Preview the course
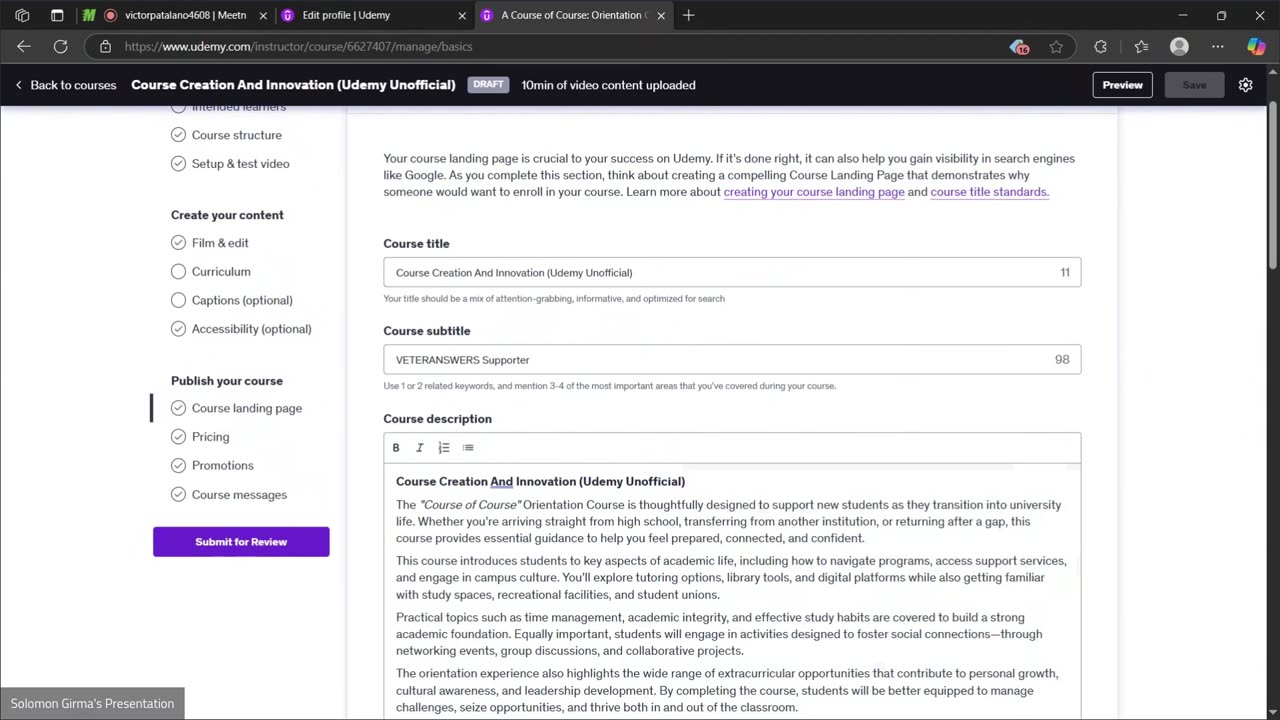Image resolution: width=1280 pixels, height=720 pixels. click(x=1122, y=85)
